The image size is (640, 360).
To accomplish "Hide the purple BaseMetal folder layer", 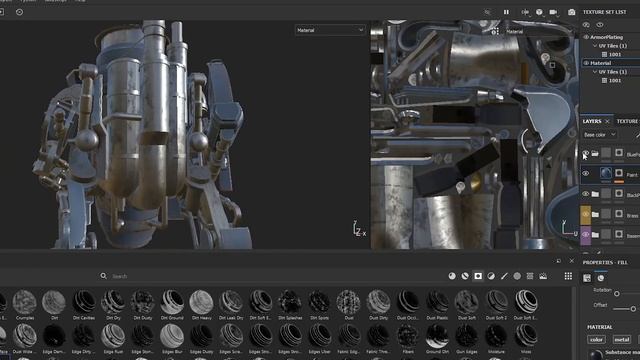I will 585,235.
